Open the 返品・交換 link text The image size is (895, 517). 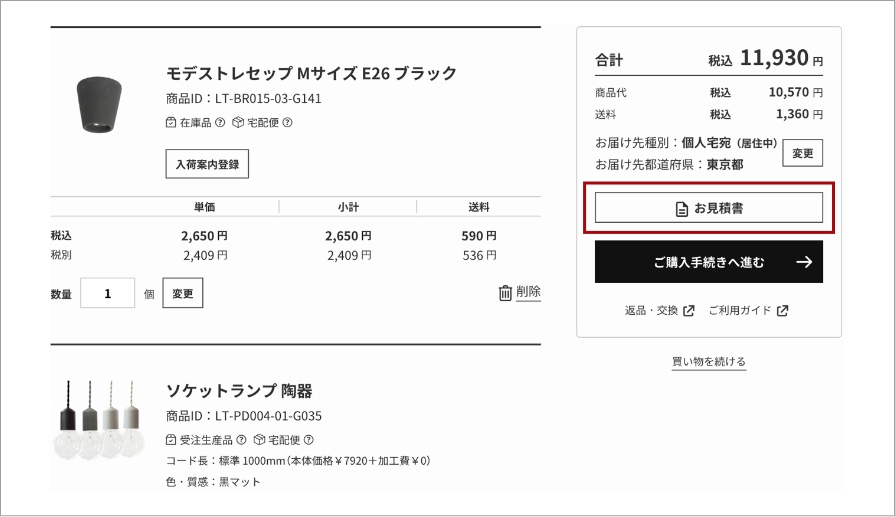tap(651, 311)
